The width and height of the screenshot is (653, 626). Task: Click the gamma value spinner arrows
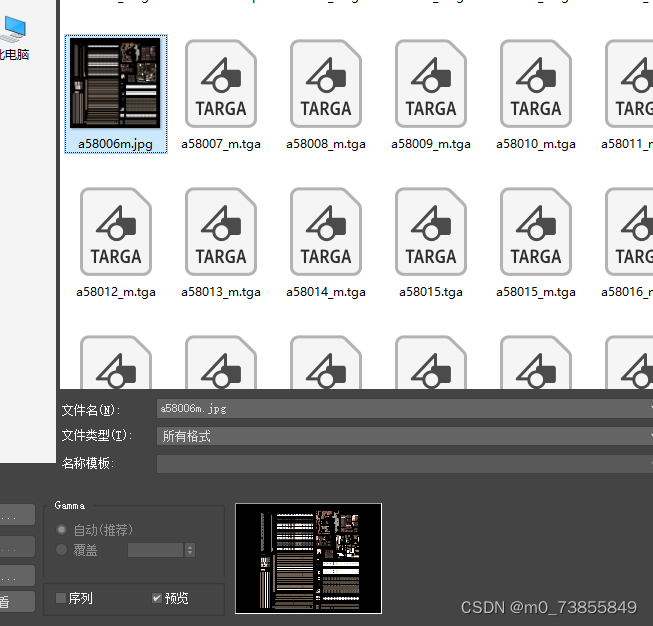point(190,550)
